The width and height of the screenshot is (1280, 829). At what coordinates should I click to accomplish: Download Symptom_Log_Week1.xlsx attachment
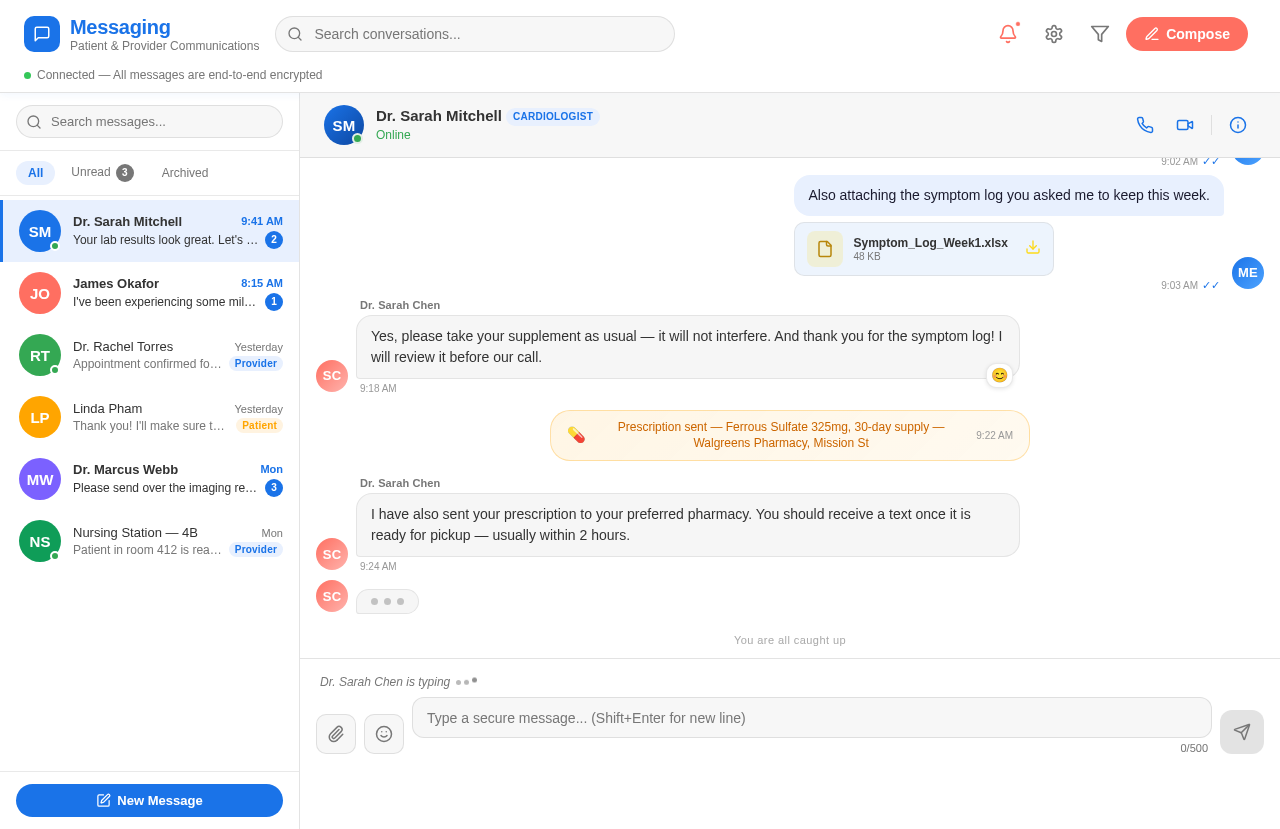[x=1033, y=247]
